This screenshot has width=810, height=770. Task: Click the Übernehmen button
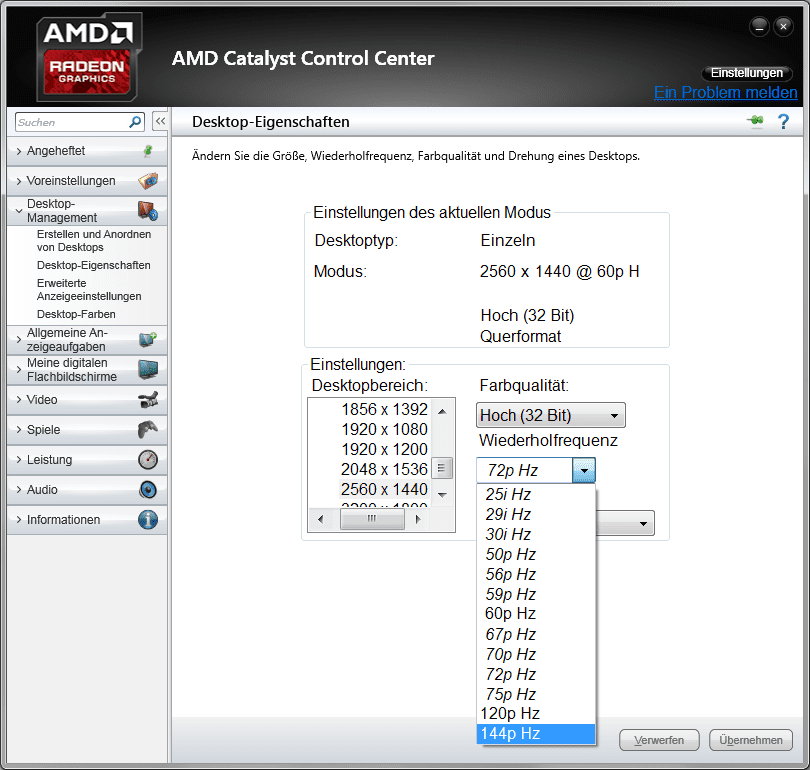pos(751,740)
